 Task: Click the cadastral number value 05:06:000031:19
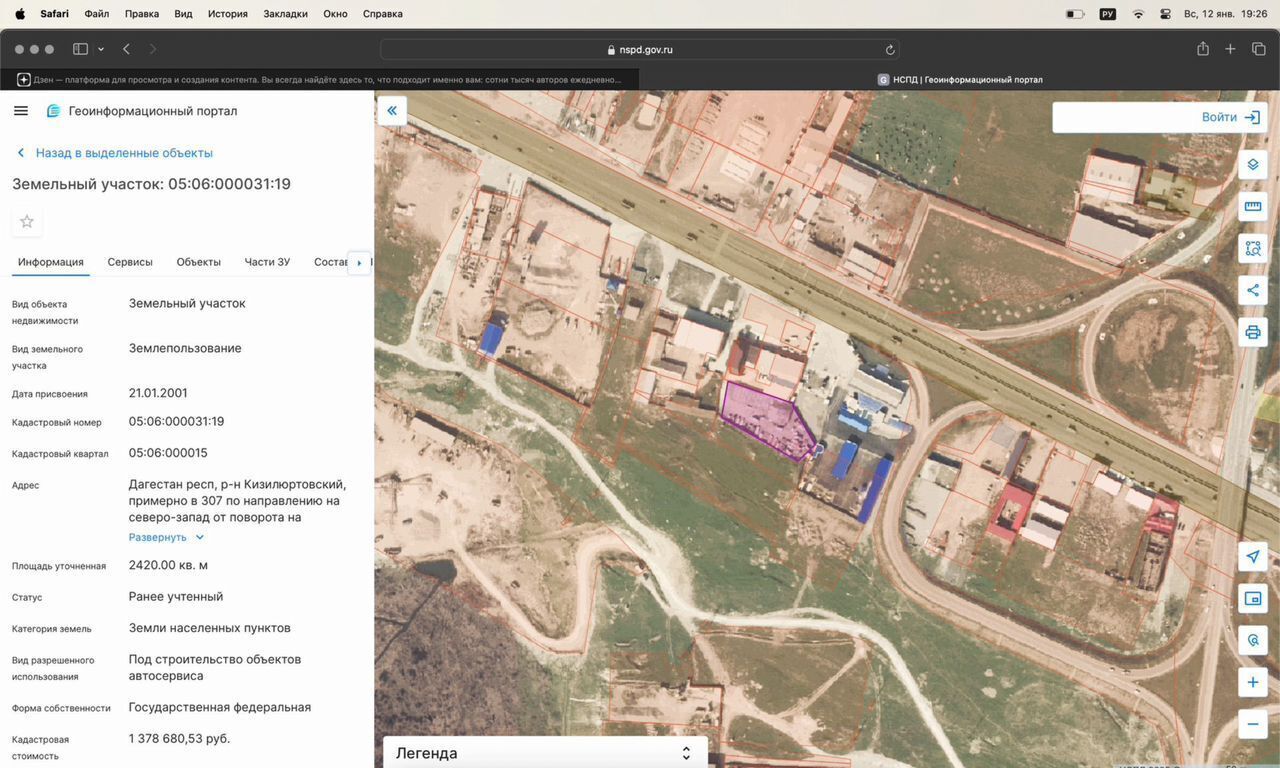(176, 421)
